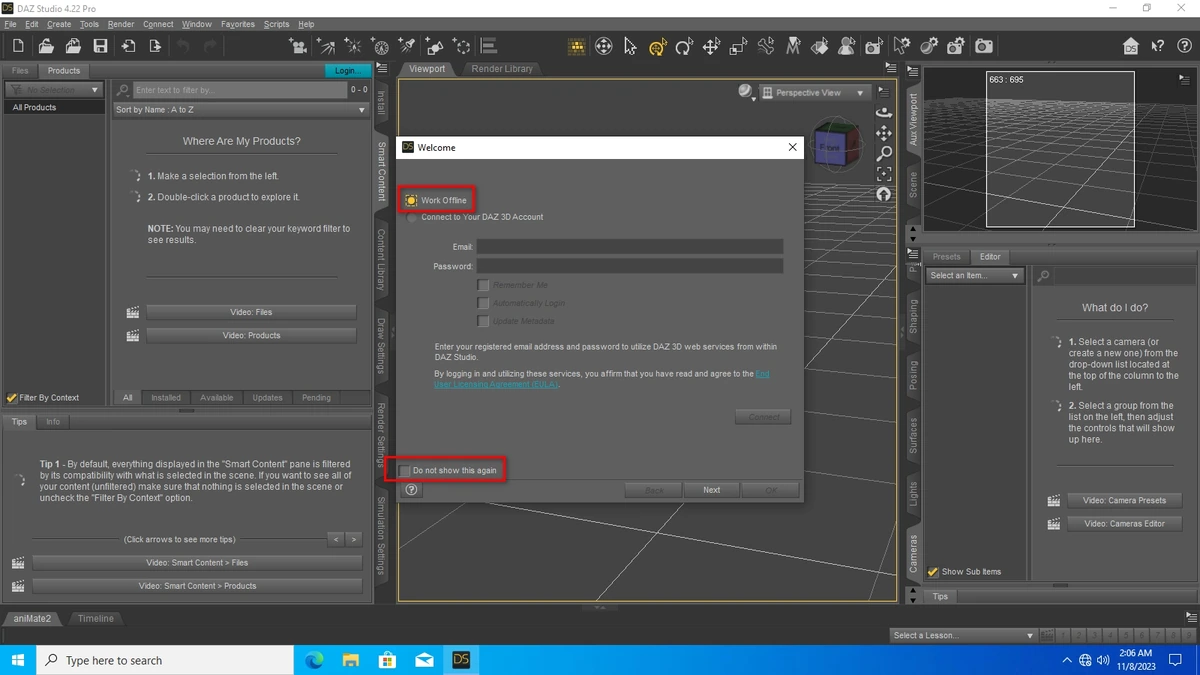Toggle the Update Metadata checkbox
Image resolution: width=1200 pixels, height=675 pixels.
coord(483,321)
